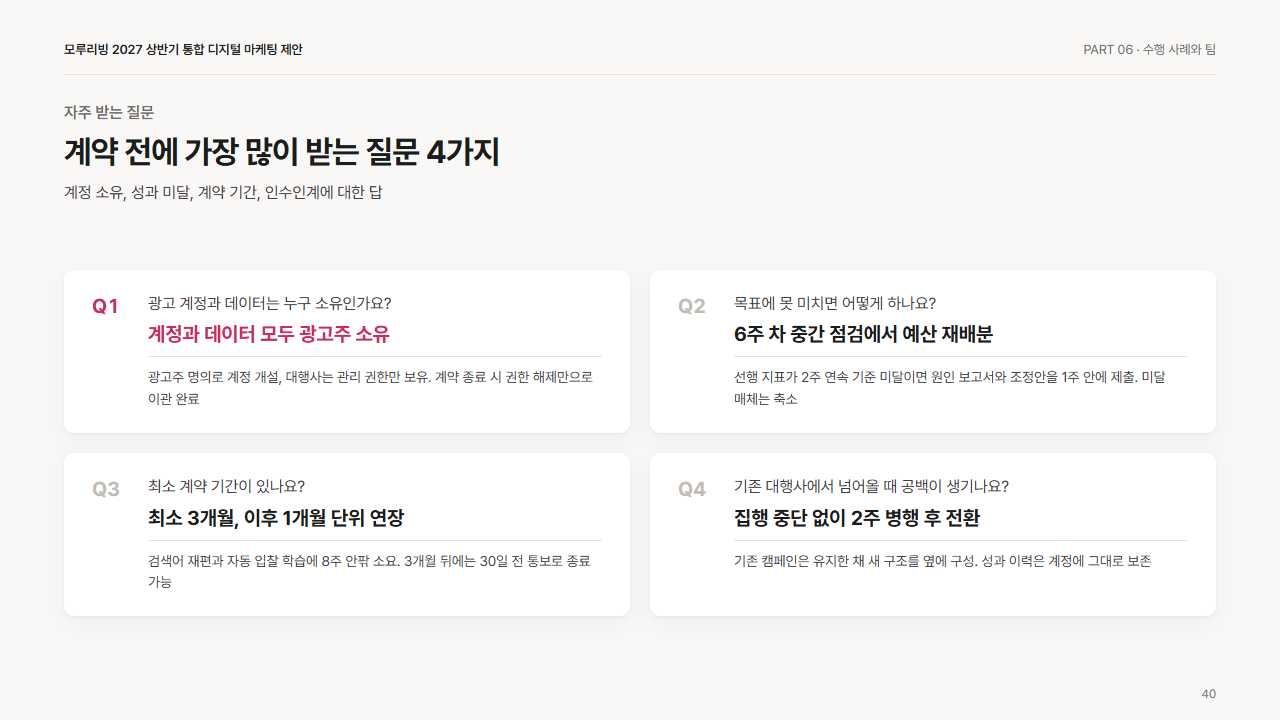Image resolution: width=1280 pixels, height=720 pixels.
Task: Click the description line '계정 소유, 성과 미달, 계약 기간, 인수인계에 대한 답'
Action: coord(223,192)
